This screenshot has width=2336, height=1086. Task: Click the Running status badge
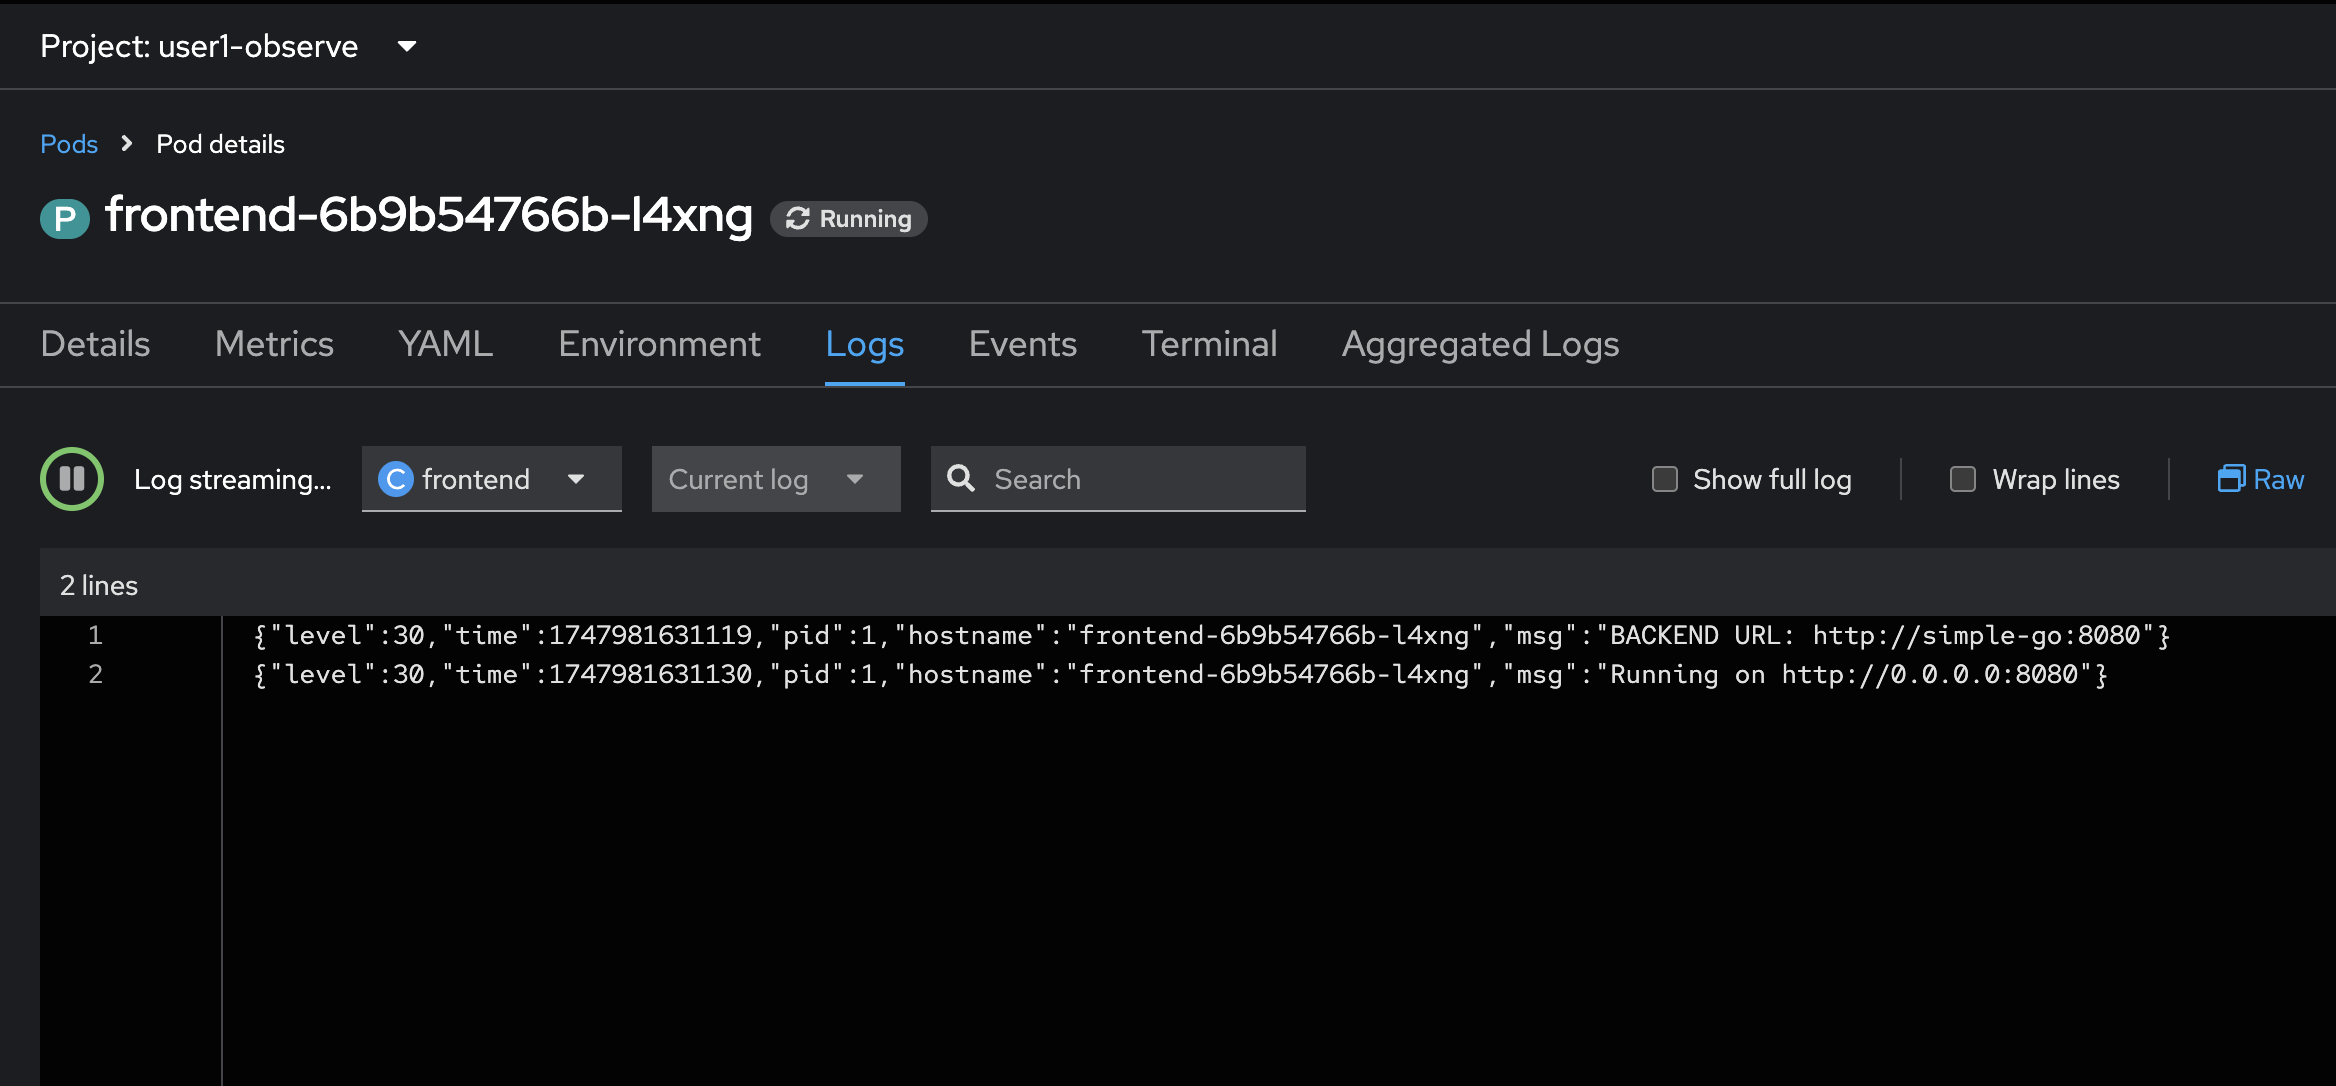point(848,219)
